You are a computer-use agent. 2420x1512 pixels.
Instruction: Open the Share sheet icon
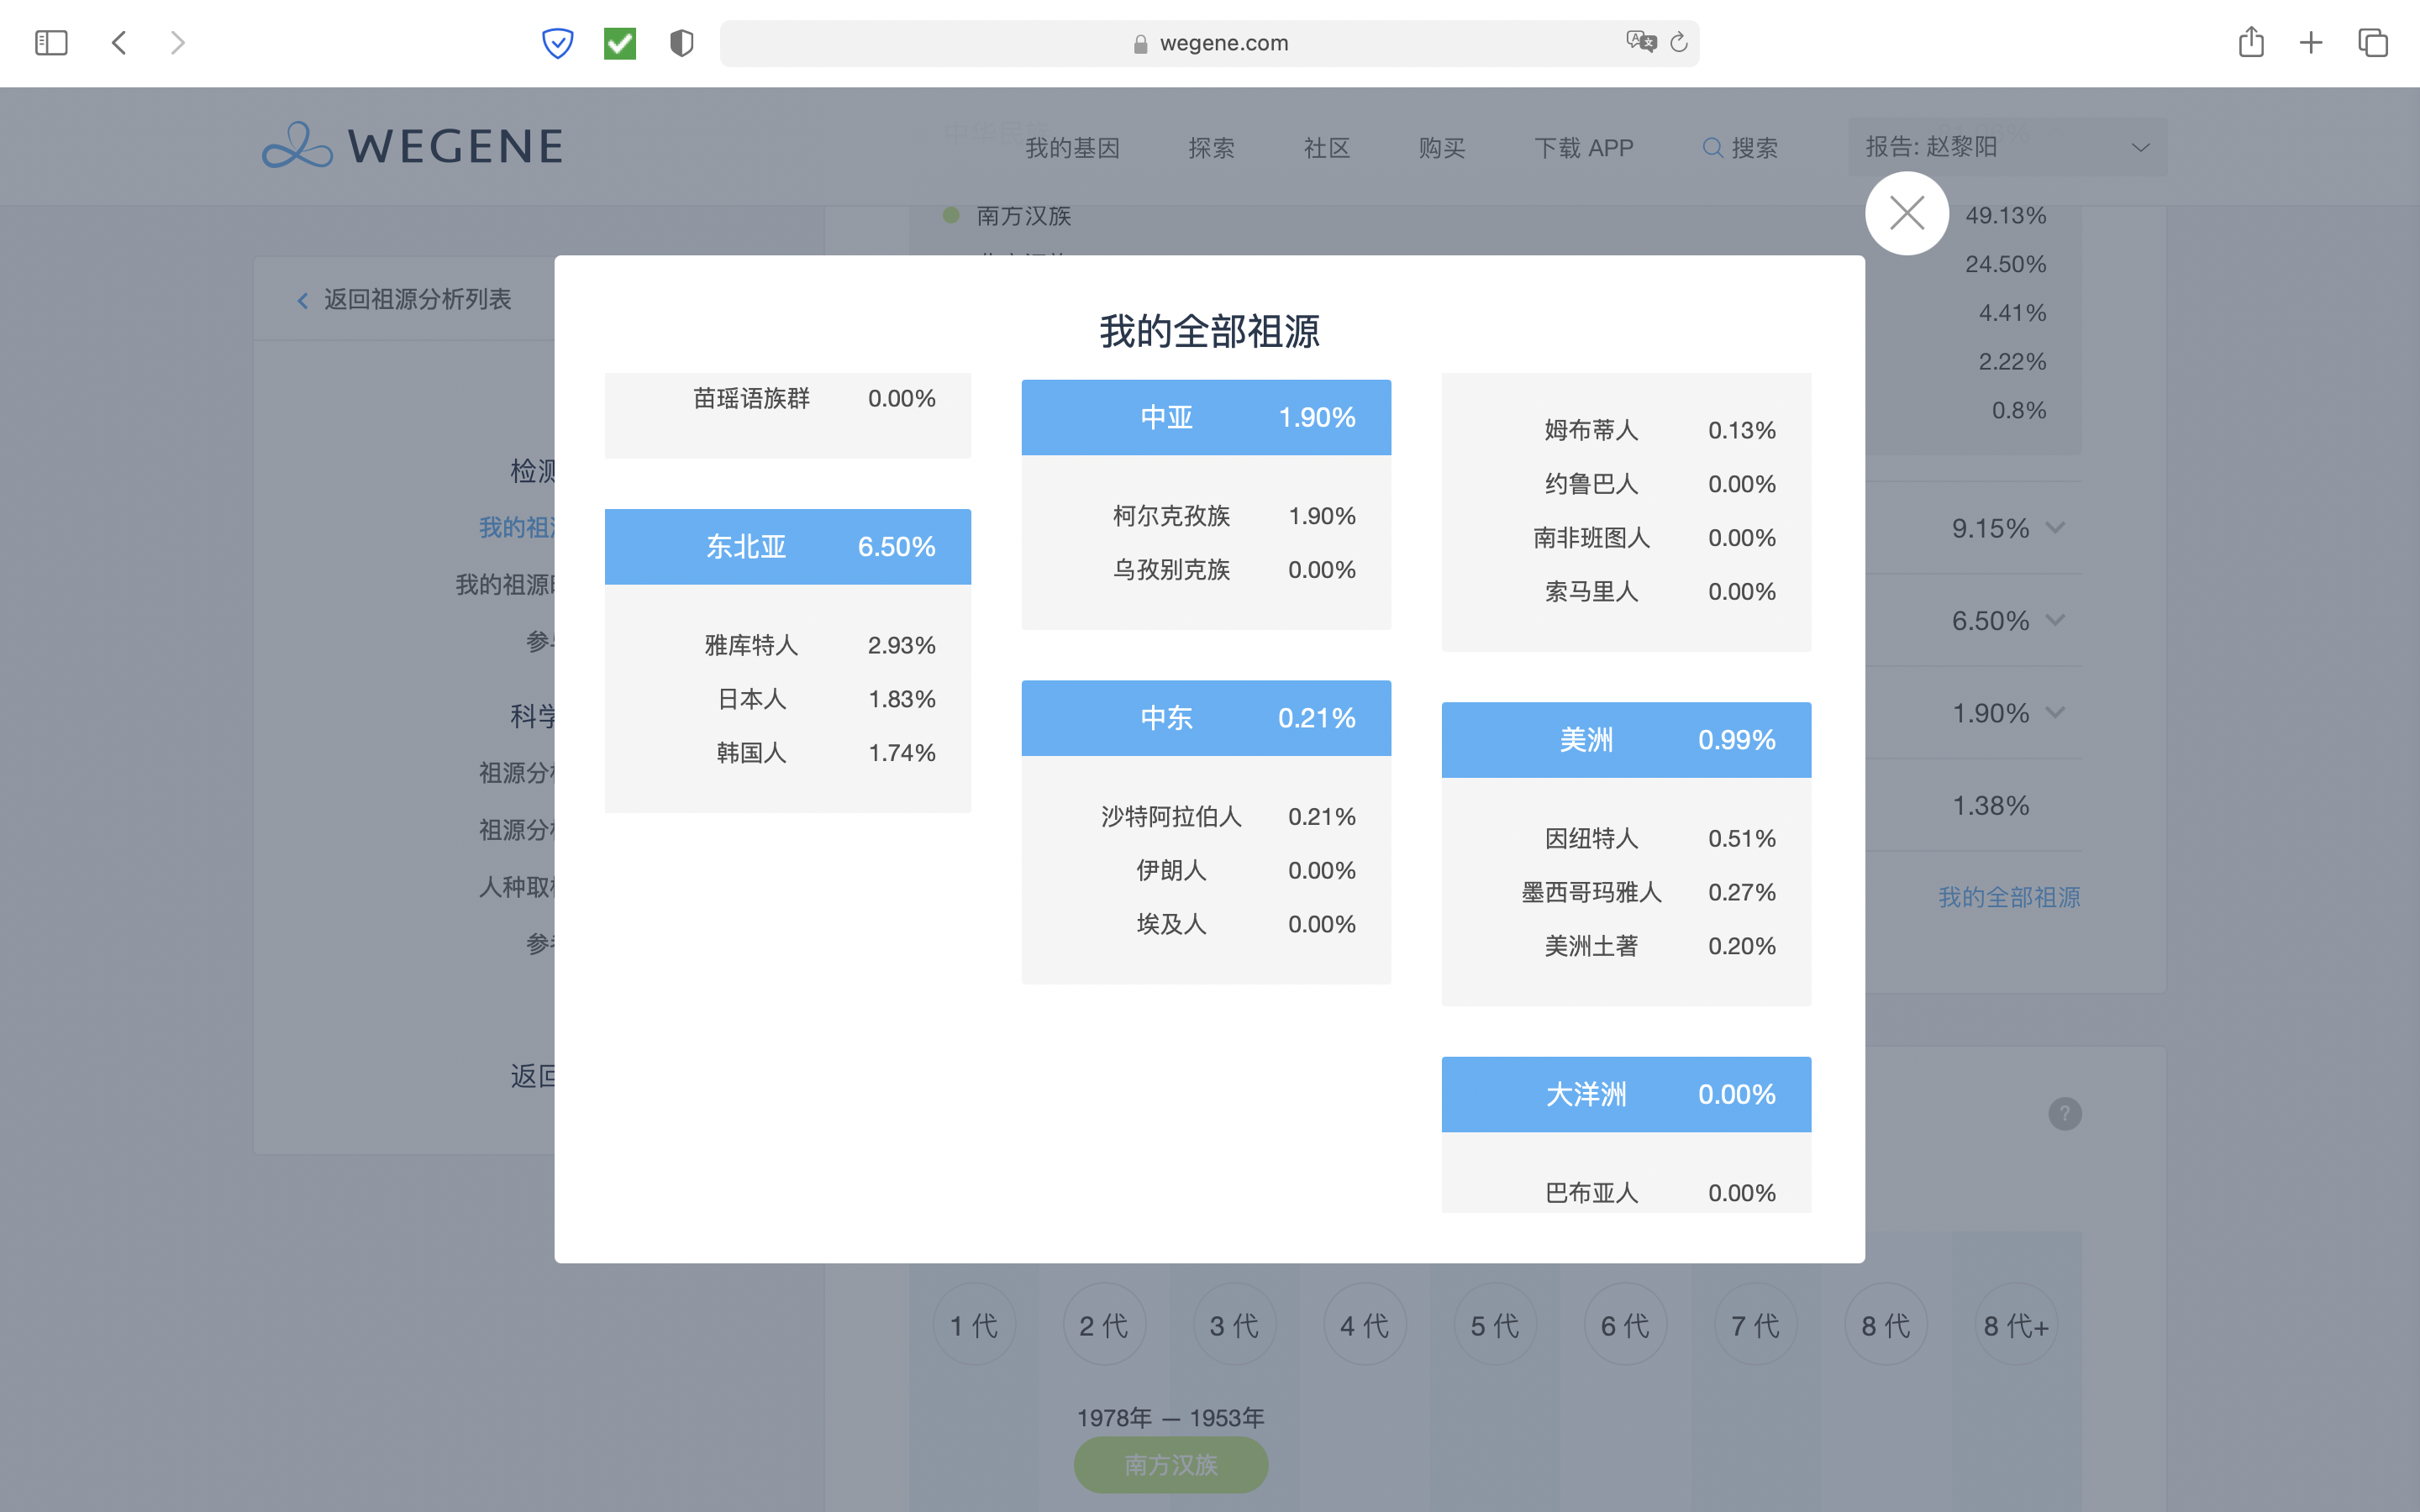2251,42
